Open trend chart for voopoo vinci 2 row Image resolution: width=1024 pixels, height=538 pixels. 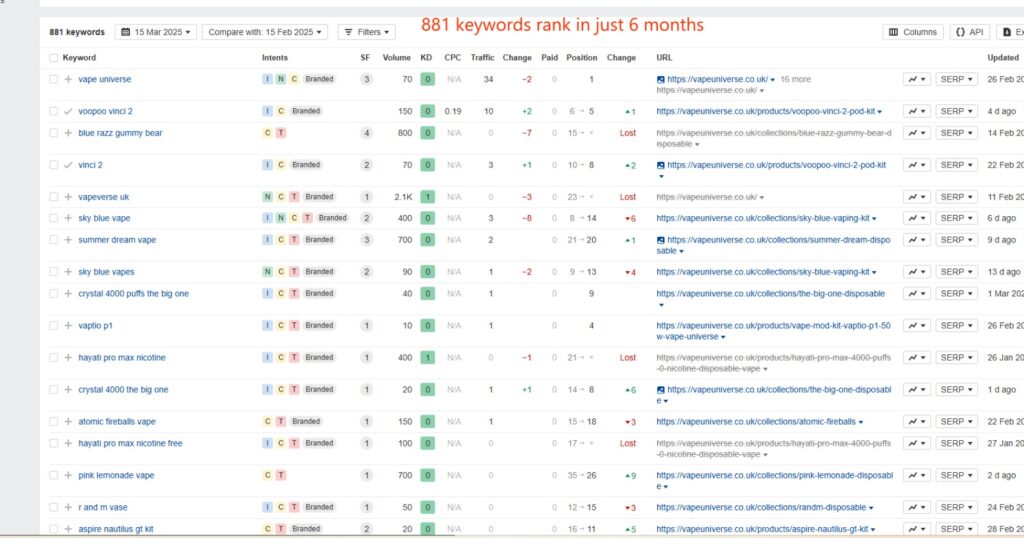916,111
